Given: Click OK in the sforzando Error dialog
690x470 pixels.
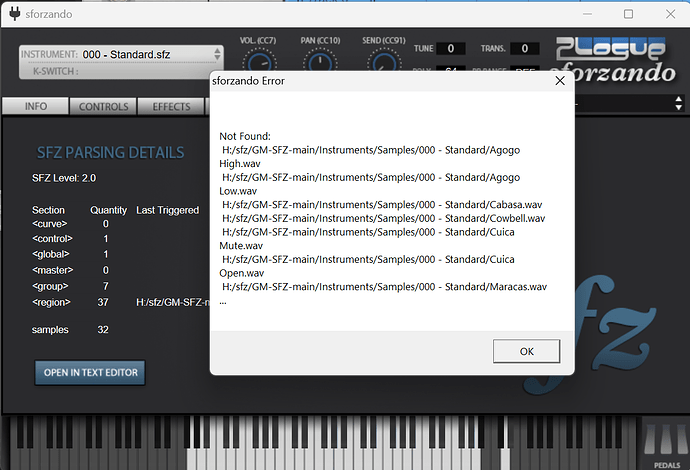Looking at the screenshot, I should click(x=526, y=351).
